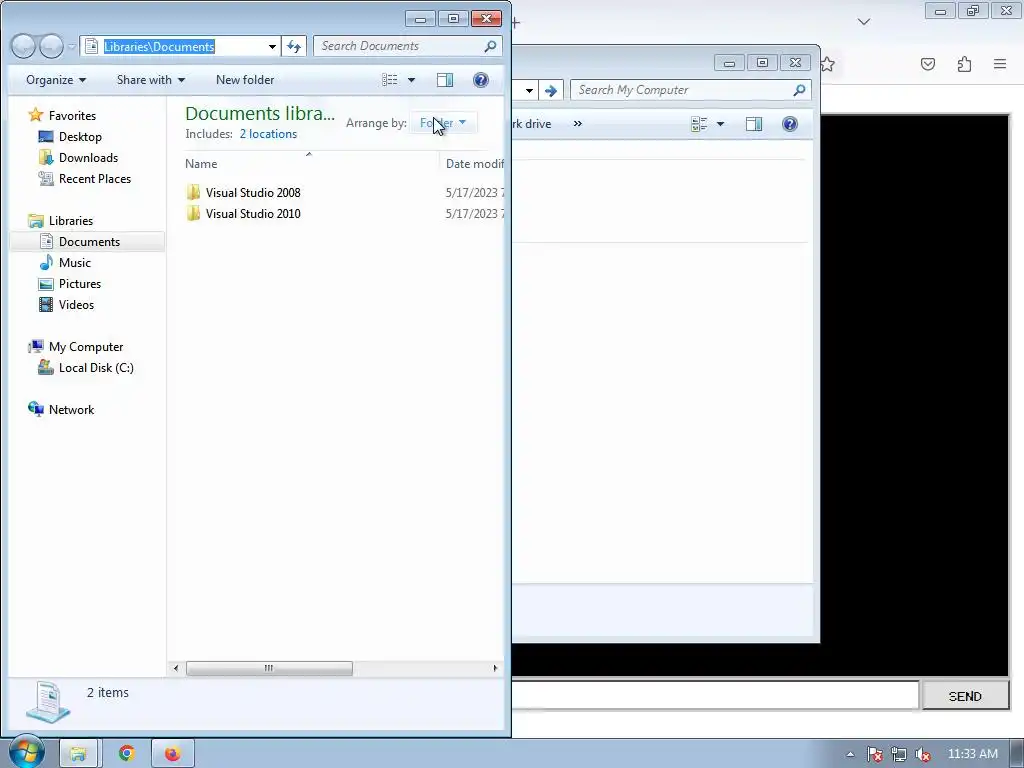1024x768 pixels.
Task: Click Favorites in the navigation pane
Action: (x=72, y=116)
